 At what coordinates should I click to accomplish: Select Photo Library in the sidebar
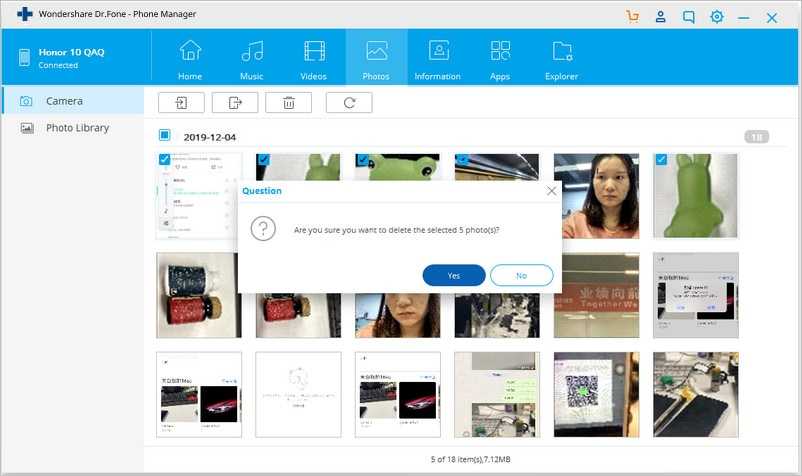tap(77, 128)
